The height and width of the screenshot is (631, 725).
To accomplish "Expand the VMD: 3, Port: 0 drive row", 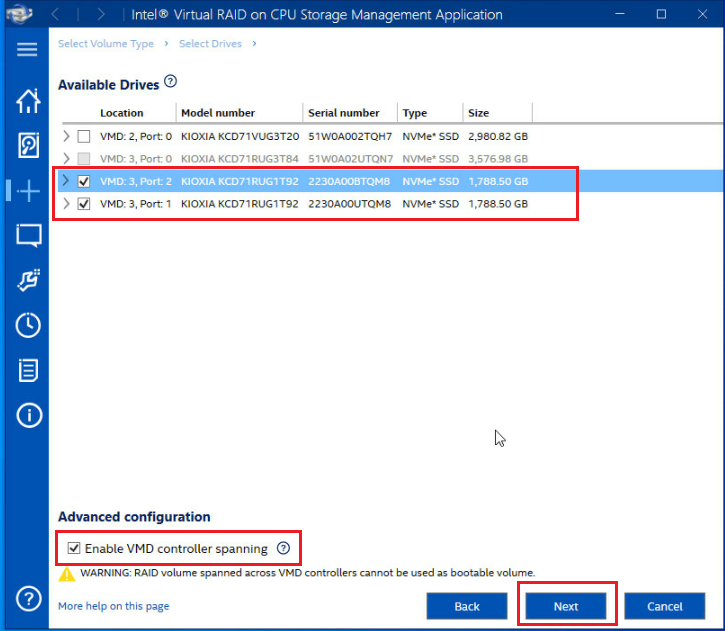I will point(66,158).
